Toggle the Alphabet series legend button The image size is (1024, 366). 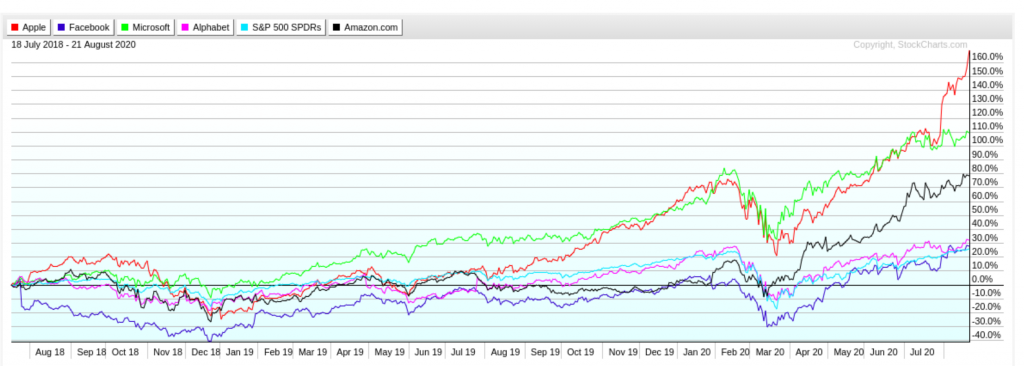pos(205,27)
